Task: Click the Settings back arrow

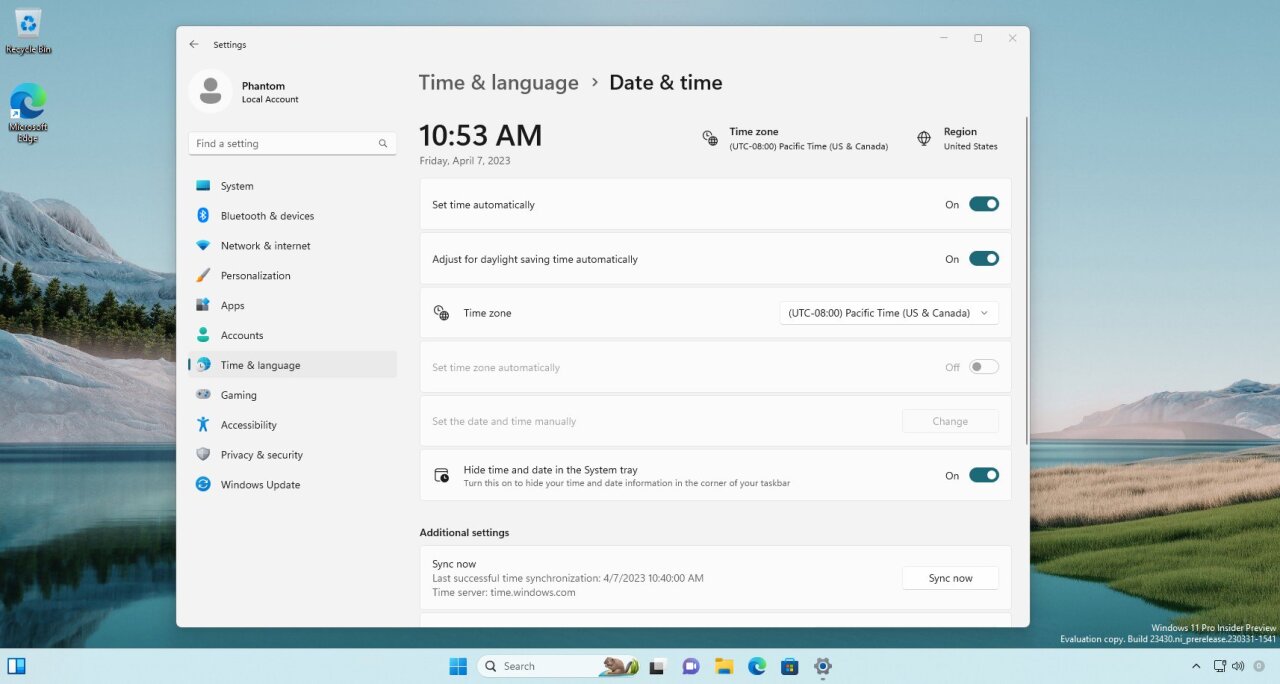Action: point(193,44)
